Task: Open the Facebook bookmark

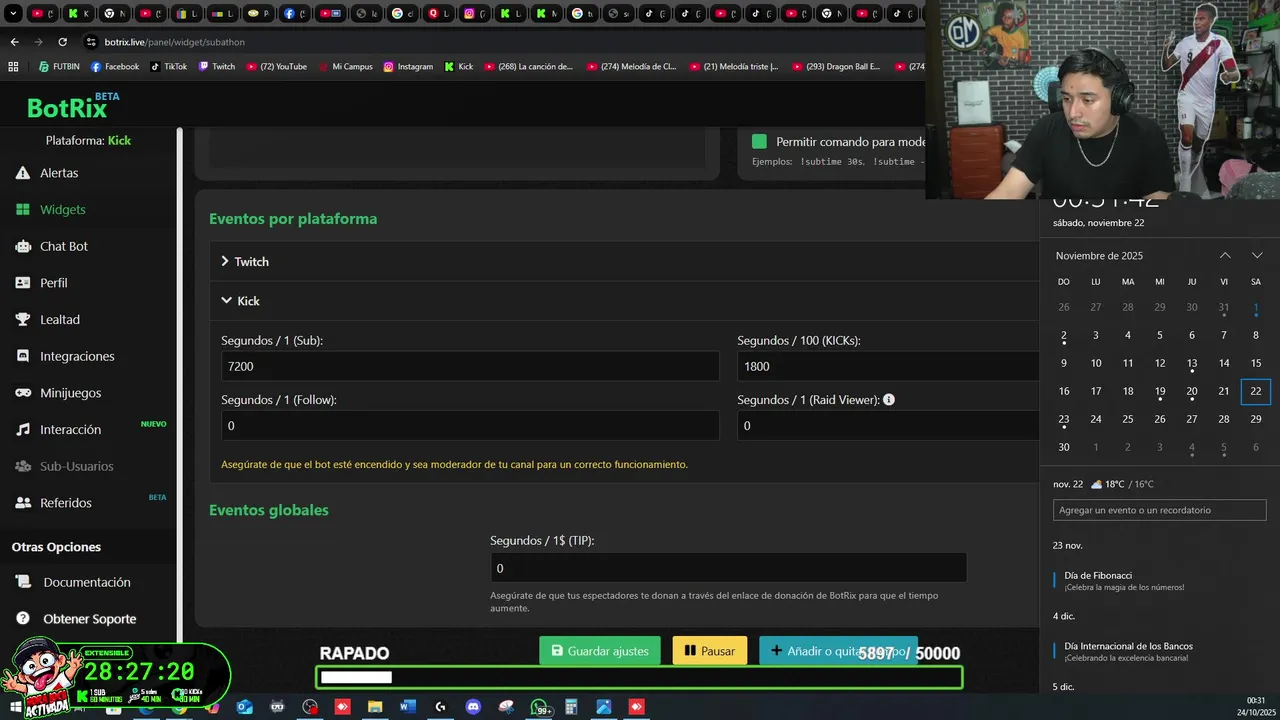Action: [x=115, y=67]
